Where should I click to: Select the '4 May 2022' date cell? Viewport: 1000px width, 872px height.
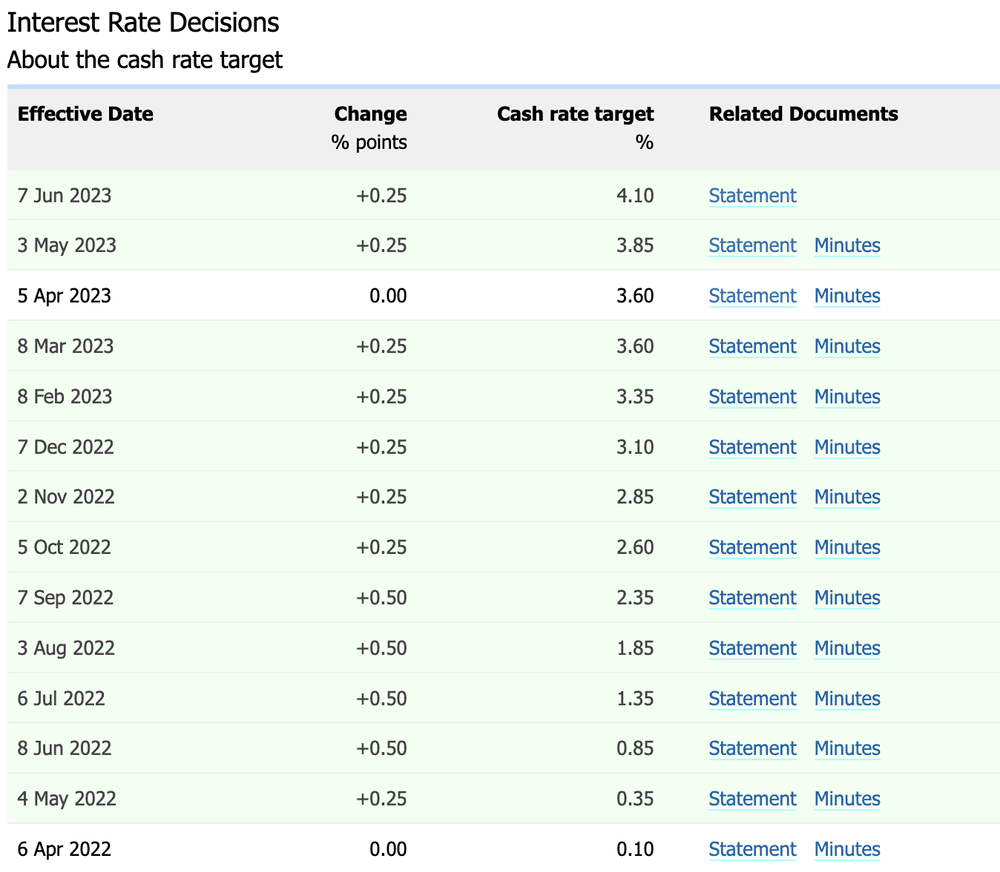(x=67, y=799)
